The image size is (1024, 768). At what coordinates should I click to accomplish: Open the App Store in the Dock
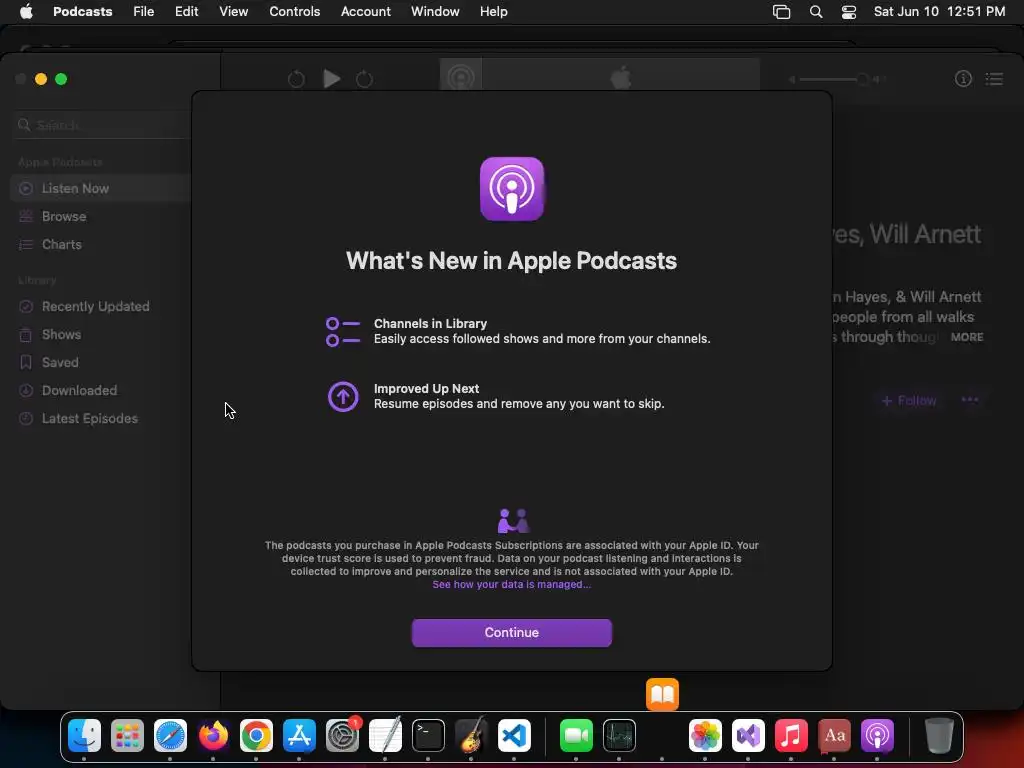click(299, 736)
